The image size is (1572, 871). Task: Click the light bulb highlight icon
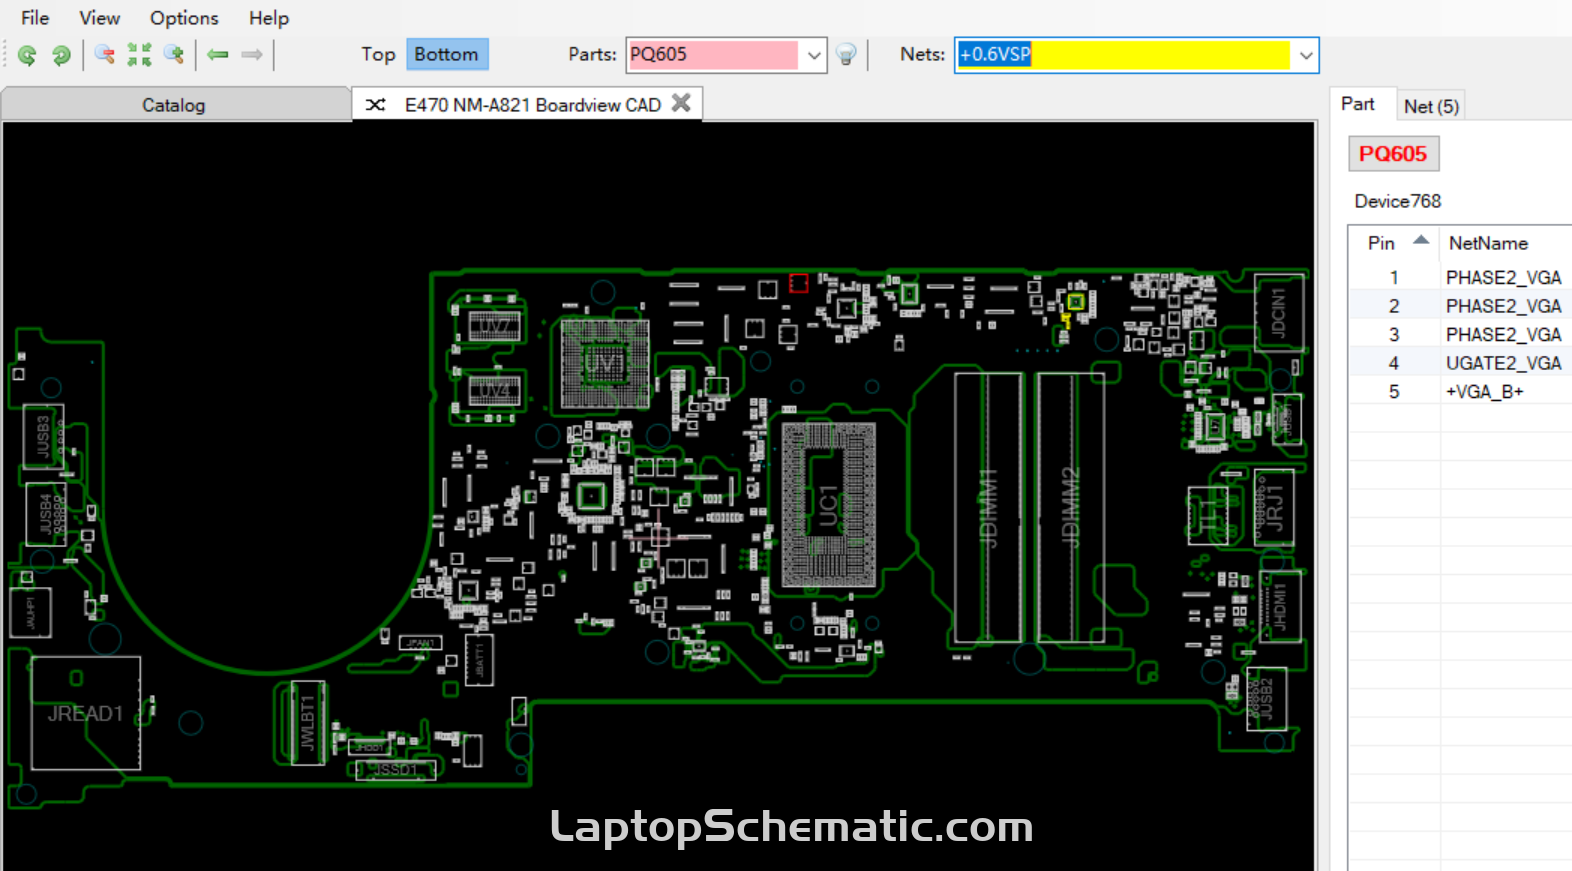tap(846, 55)
